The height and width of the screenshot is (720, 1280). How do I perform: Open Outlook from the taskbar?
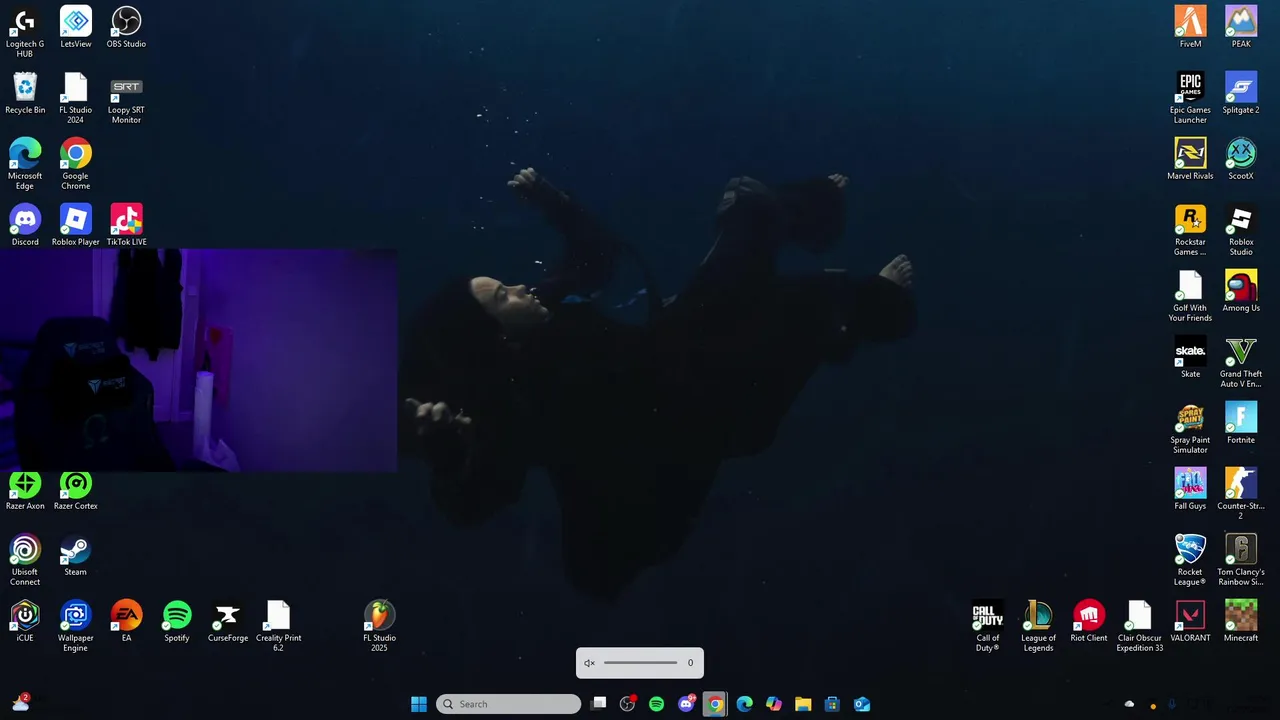[861, 704]
